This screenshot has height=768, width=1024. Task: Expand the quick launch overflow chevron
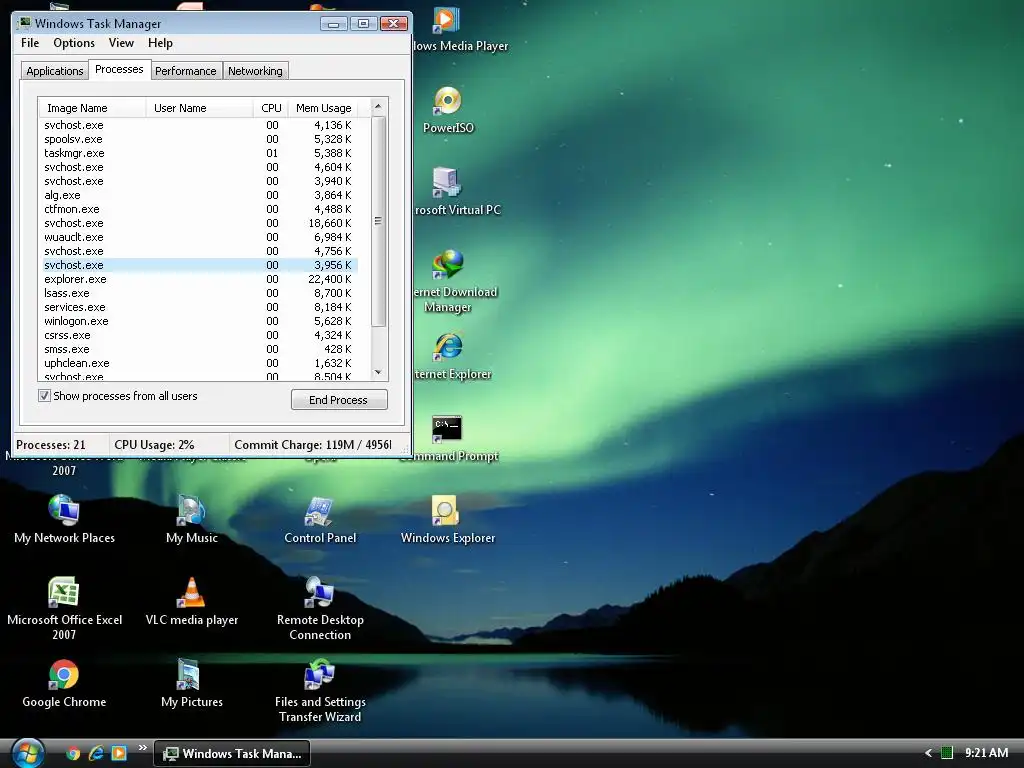142,748
